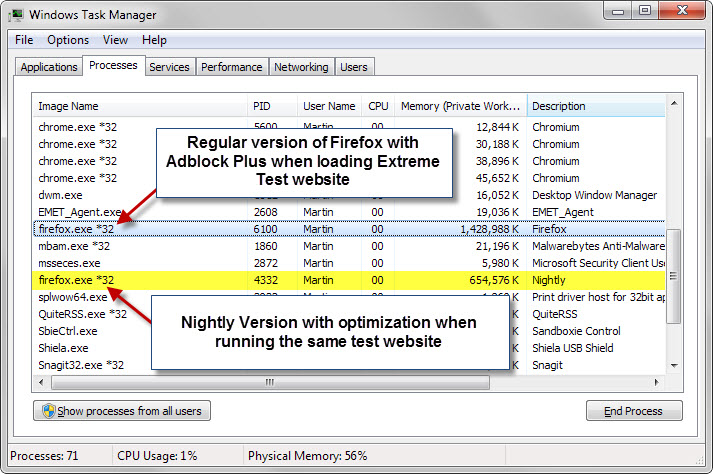The image size is (713, 474).
Task: Click the horizontal scroll left arrow
Action: tap(41, 382)
